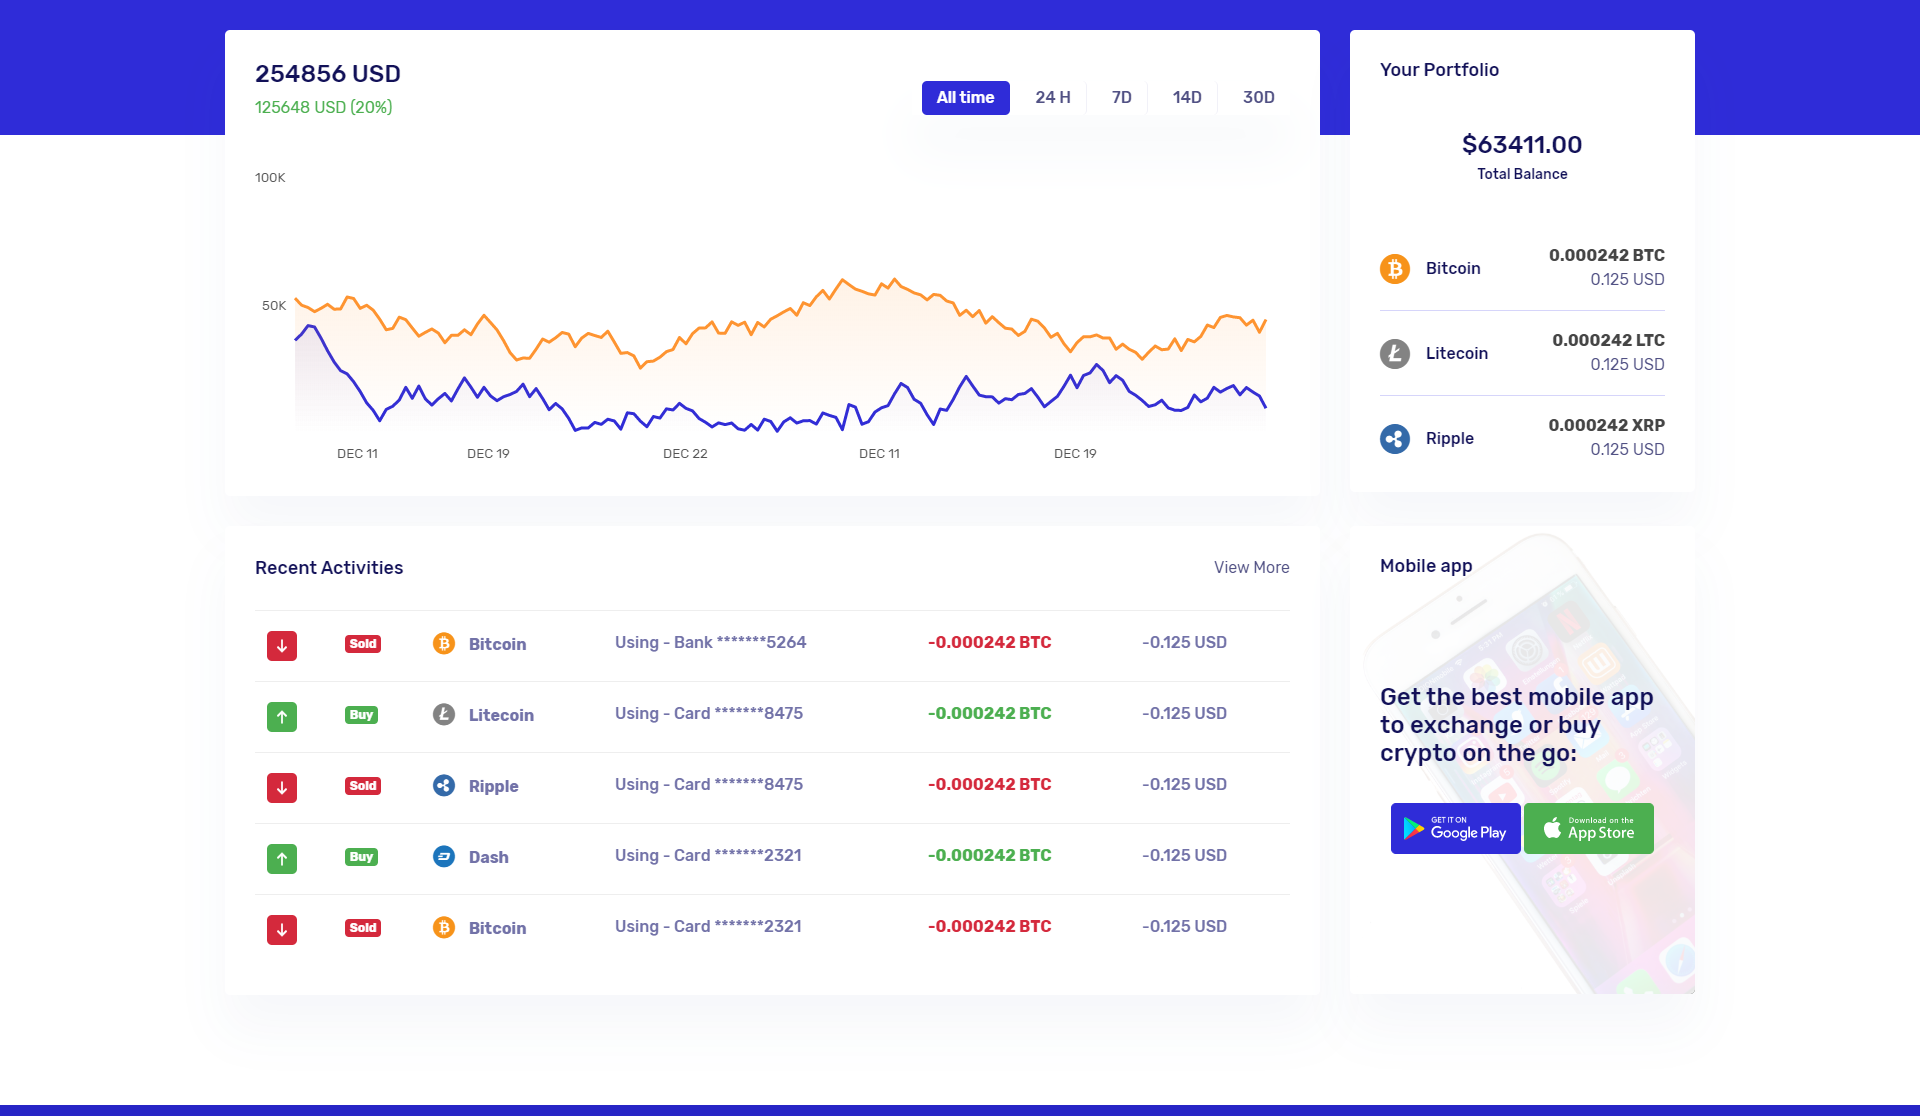
Task: Show the 14D chart range
Action: click(1186, 98)
